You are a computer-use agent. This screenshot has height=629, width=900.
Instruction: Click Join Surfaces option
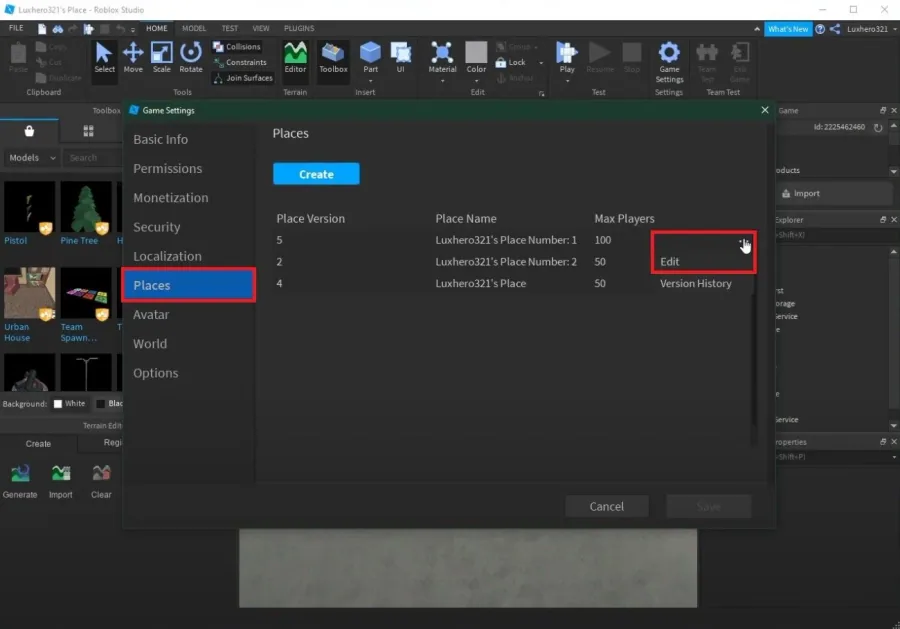[x=243, y=77]
